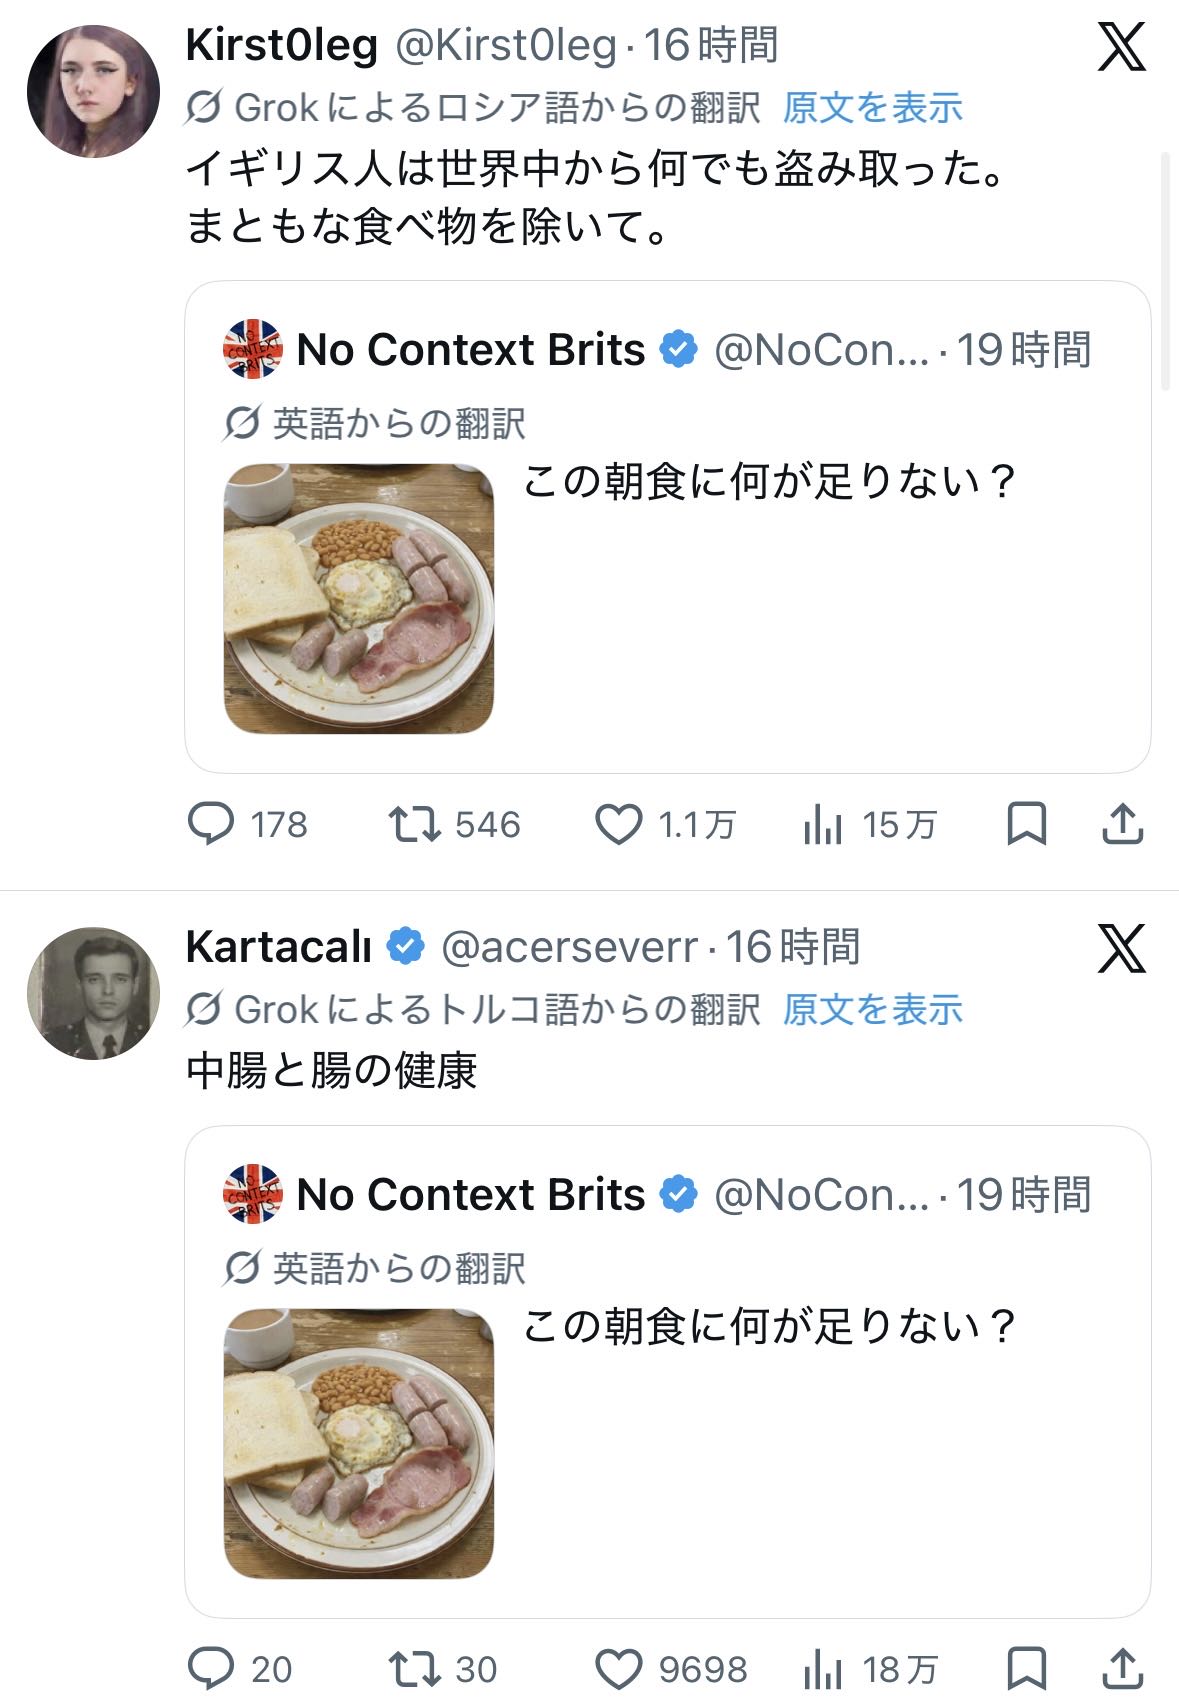The height and width of the screenshot is (1705, 1179).
Task: Open breakfast photo in first quoted post
Action: click(x=359, y=598)
